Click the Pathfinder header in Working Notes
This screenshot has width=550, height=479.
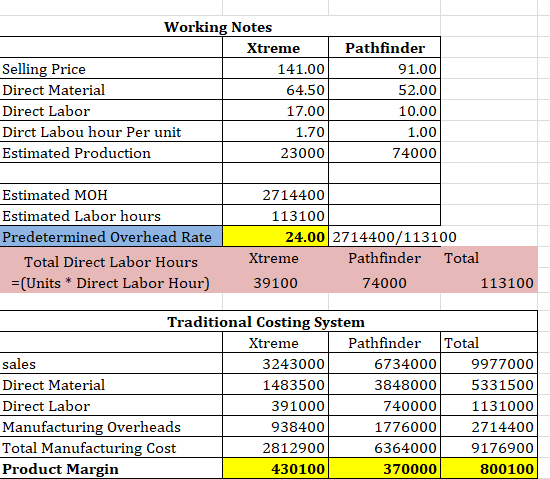[384, 47]
